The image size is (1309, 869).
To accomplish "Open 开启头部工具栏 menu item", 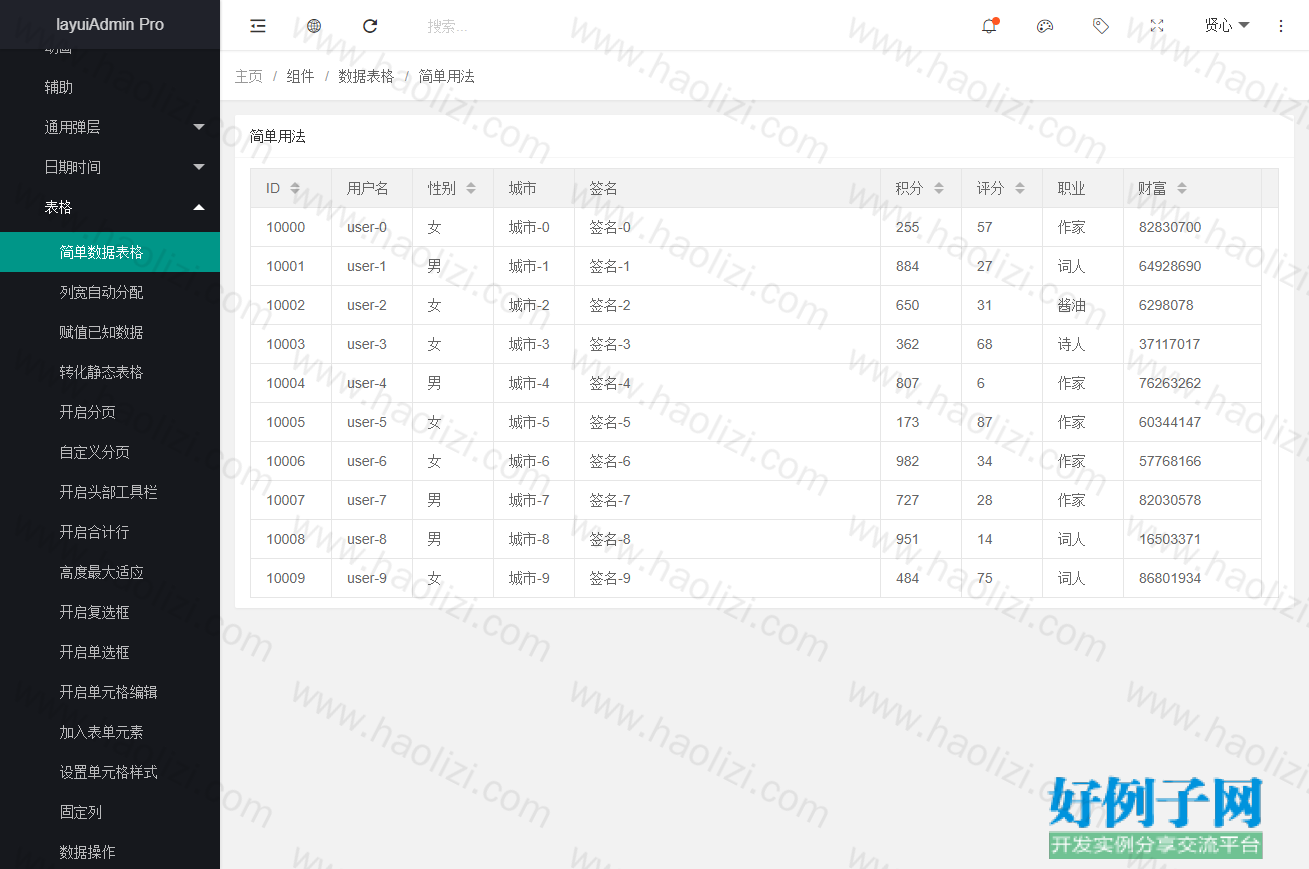I will point(110,492).
